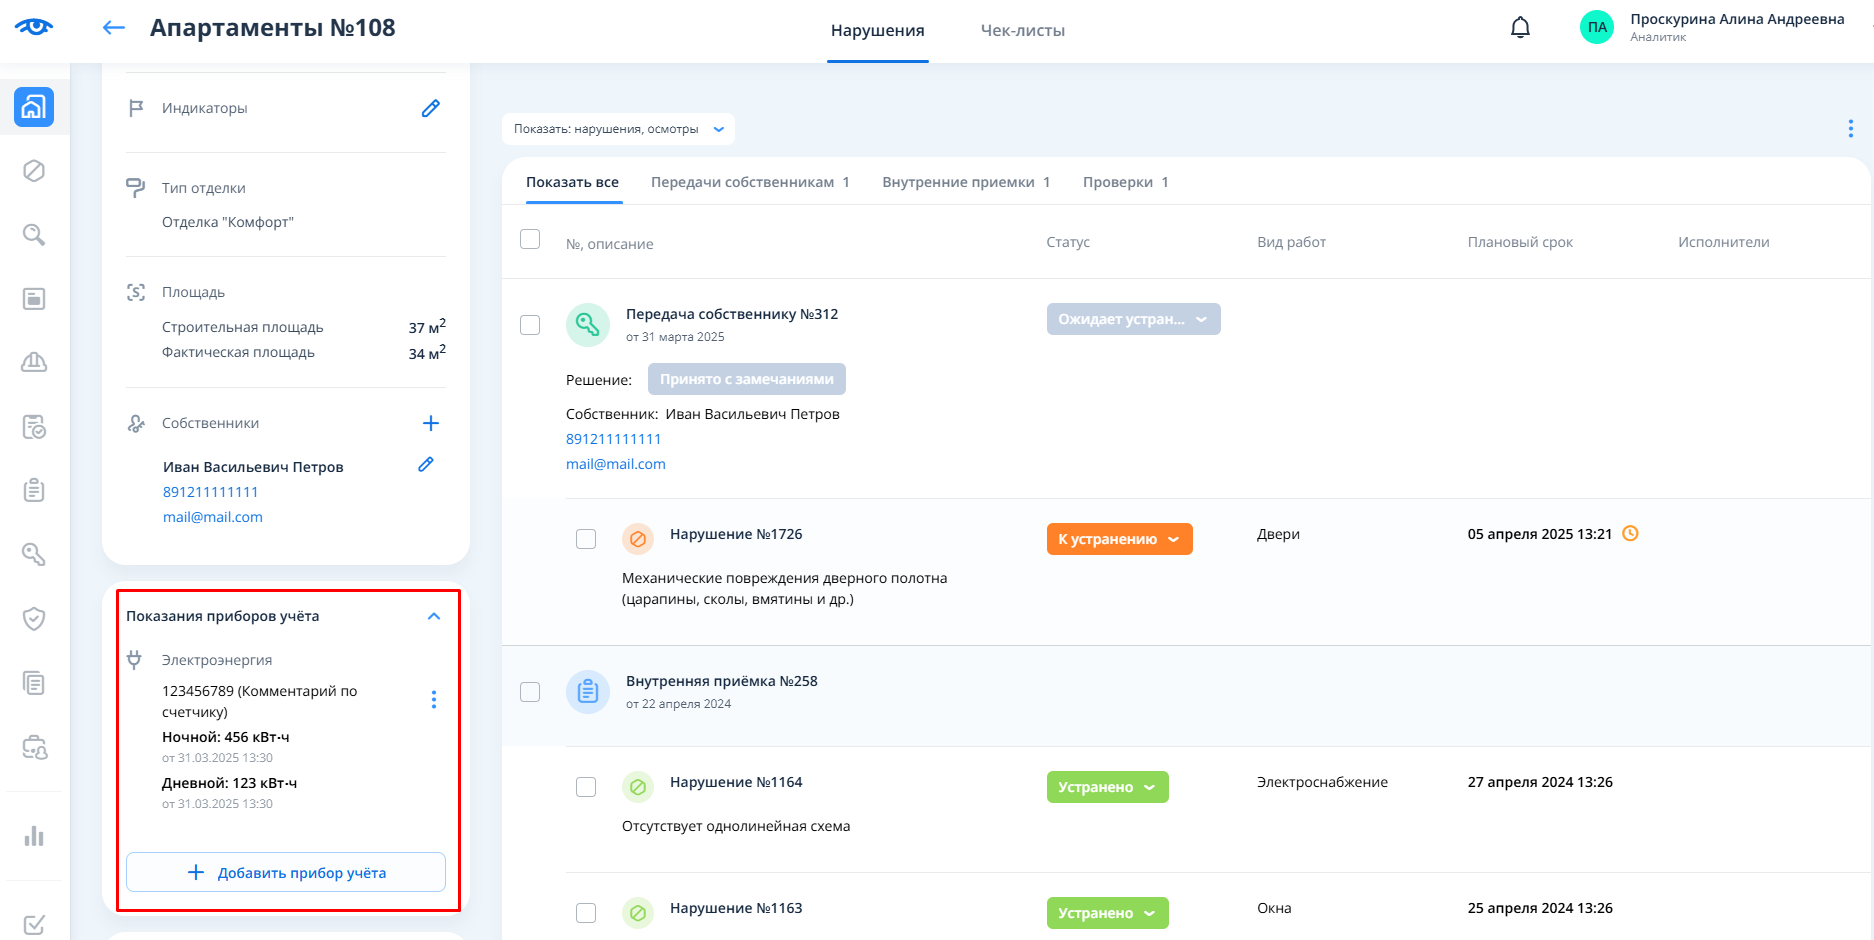The width and height of the screenshot is (1874, 940).
Task: Select the Передачи собственникам tab
Action: point(749,182)
